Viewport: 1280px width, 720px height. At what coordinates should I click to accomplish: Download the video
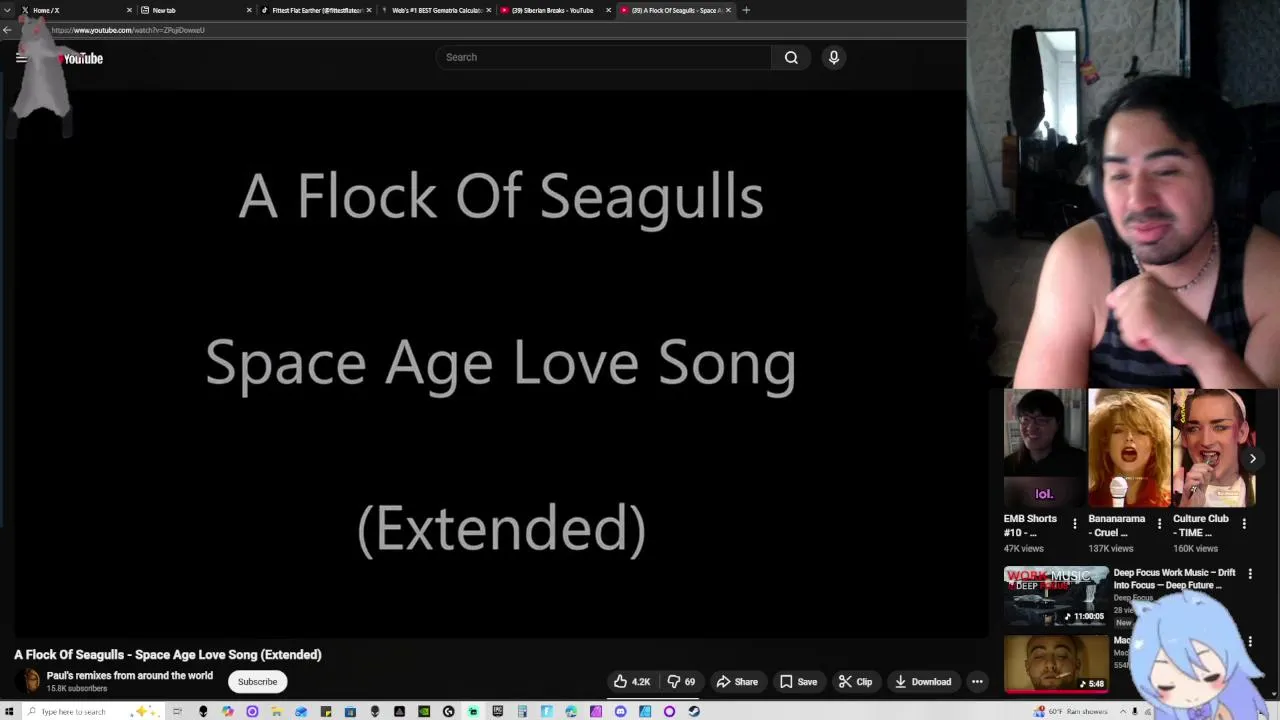(x=922, y=682)
